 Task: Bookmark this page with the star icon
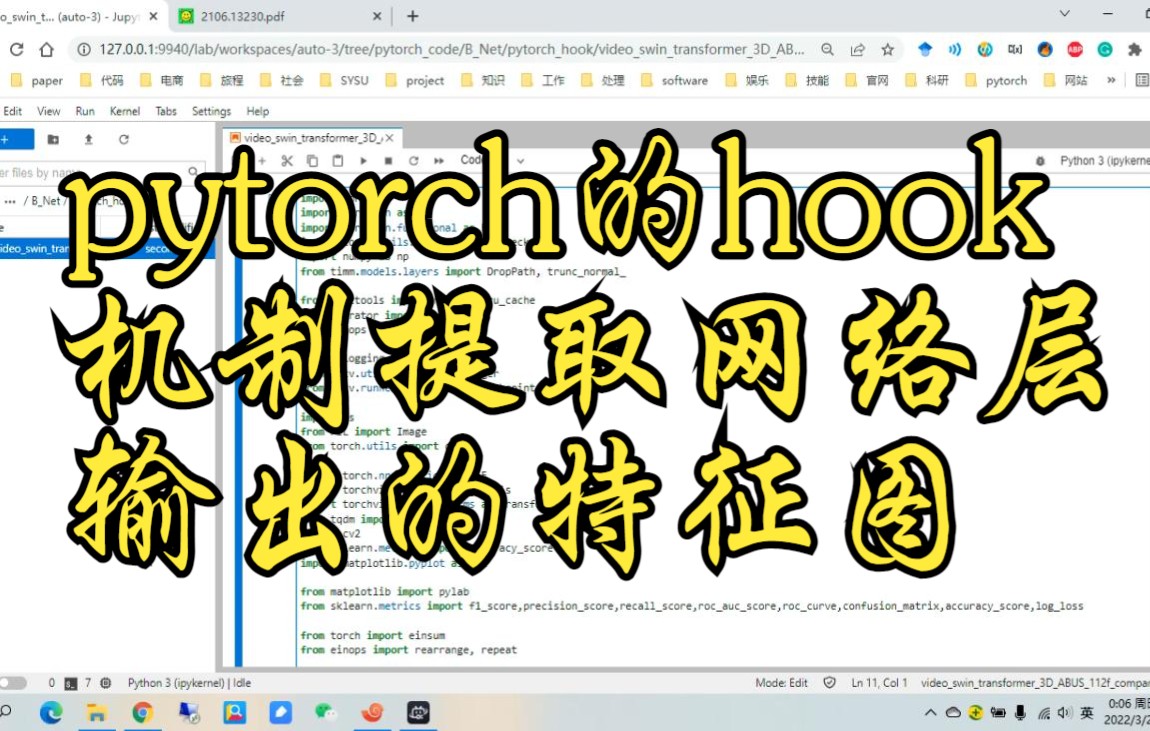(887, 49)
